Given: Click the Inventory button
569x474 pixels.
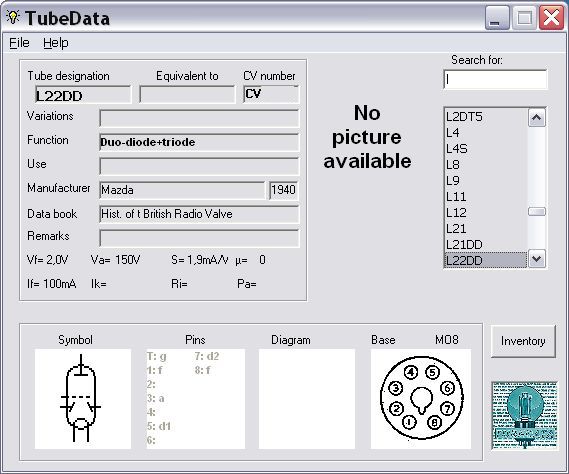Looking at the screenshot, I should 523,341.
